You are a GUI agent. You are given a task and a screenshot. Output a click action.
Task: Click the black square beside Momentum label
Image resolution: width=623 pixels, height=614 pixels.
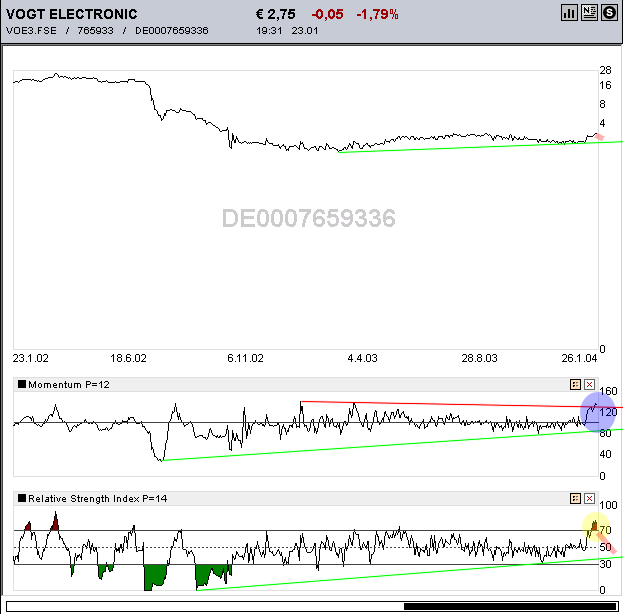[x=22, y=384]
